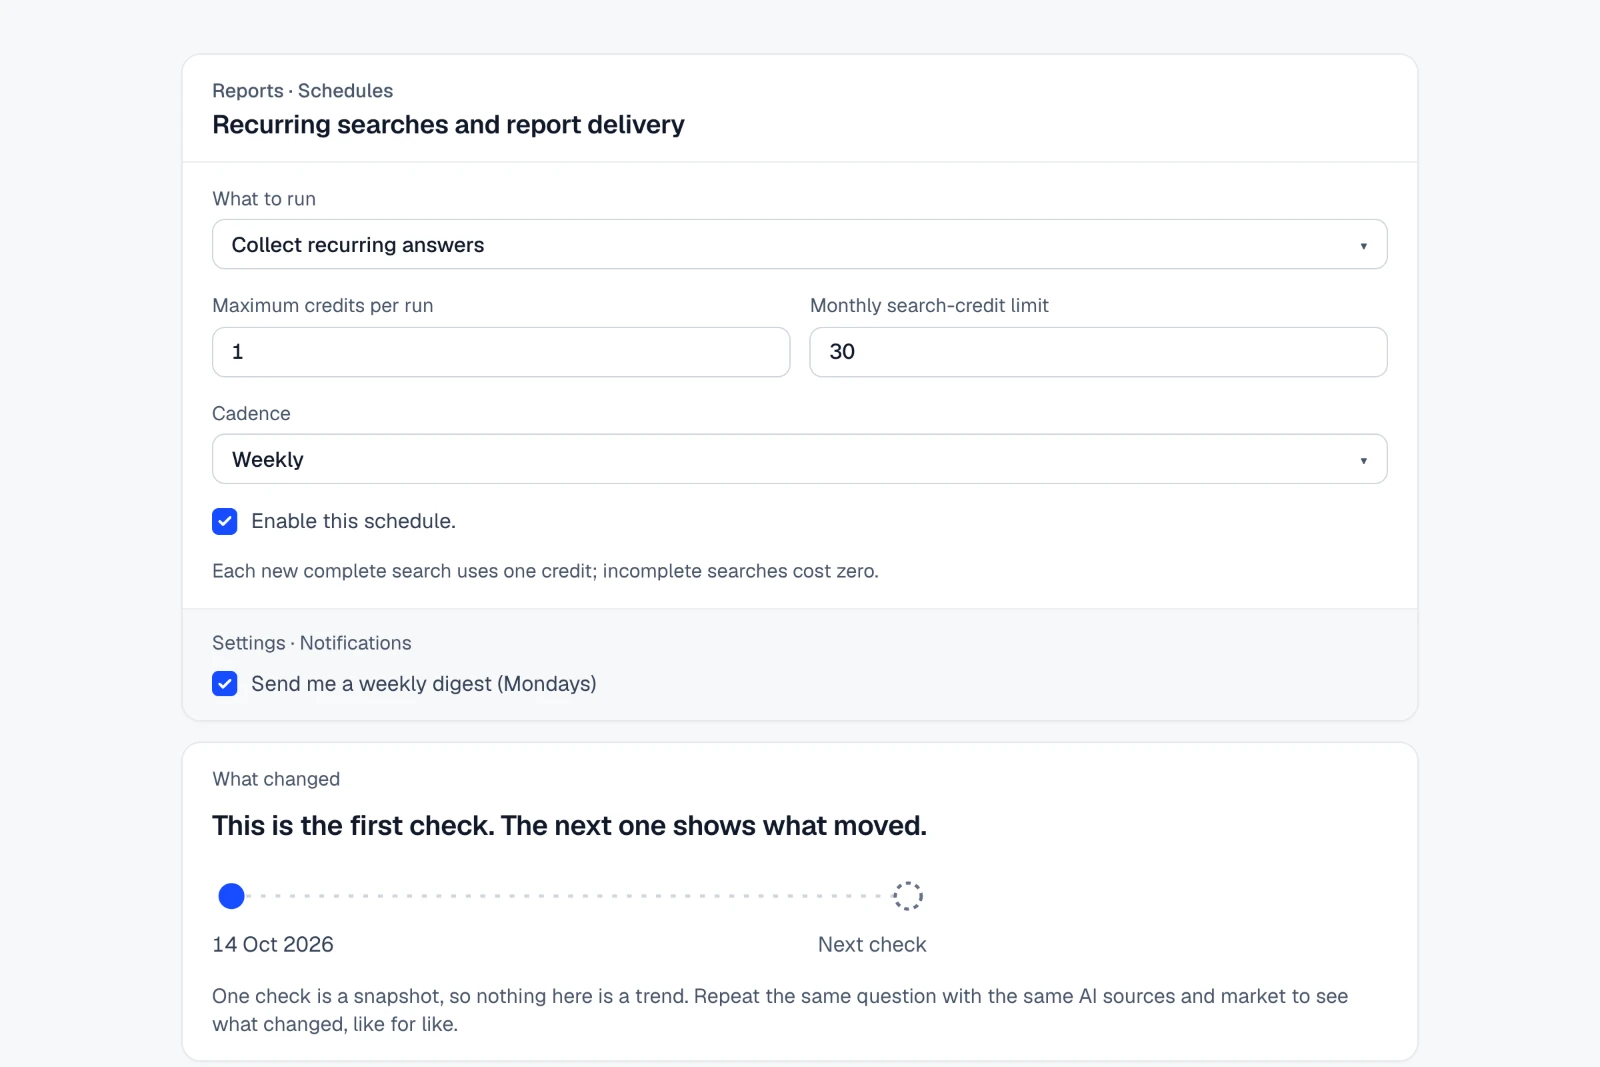Viewport: 1600px width, 1067px height.
Task: Select the dashed Next check timeline marker
Action: click(x=908, y=896)
